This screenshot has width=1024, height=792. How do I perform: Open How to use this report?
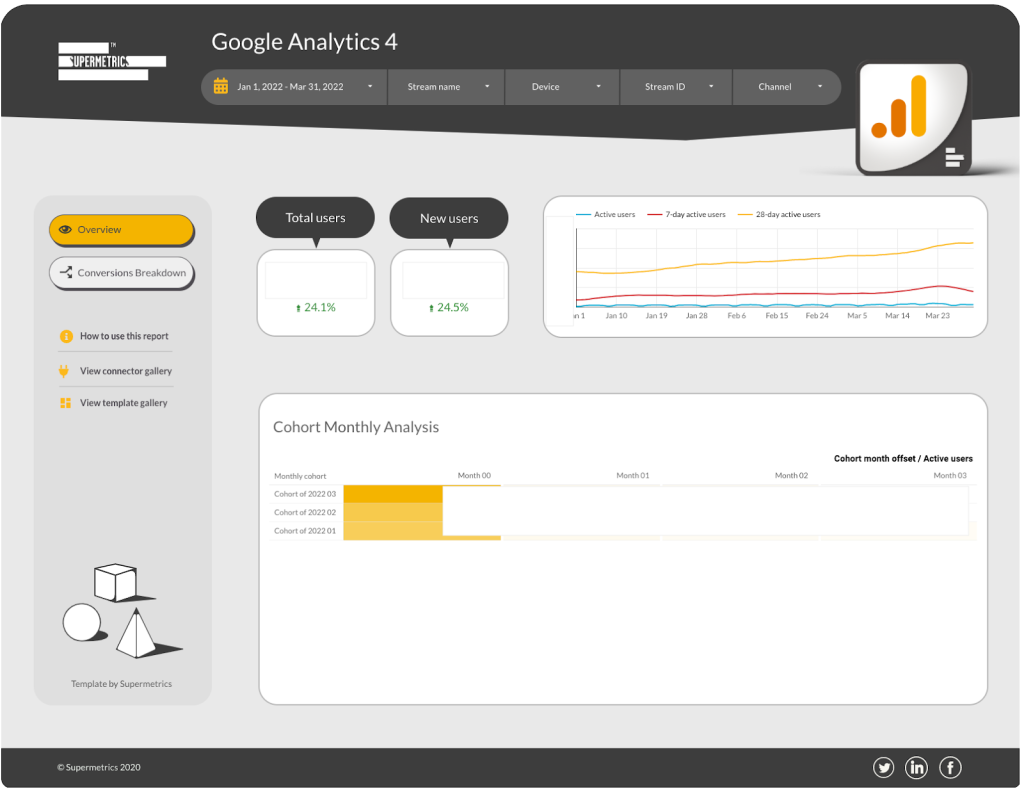(124, 336)
